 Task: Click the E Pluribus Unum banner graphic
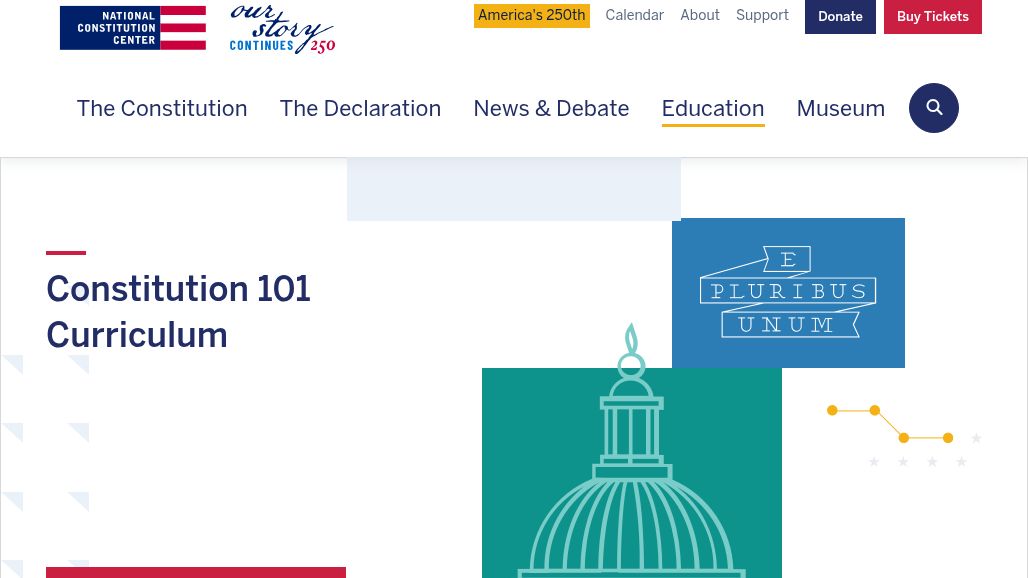tap(788, 293)
